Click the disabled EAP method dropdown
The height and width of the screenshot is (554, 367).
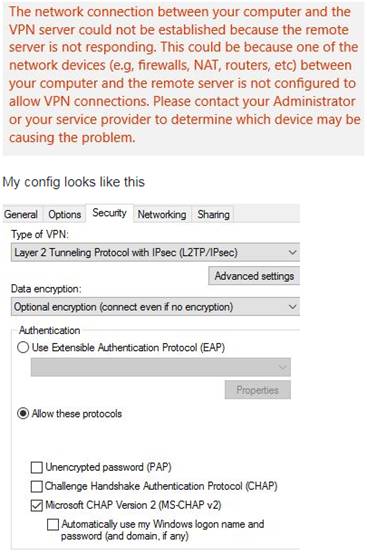pos(161,367)
